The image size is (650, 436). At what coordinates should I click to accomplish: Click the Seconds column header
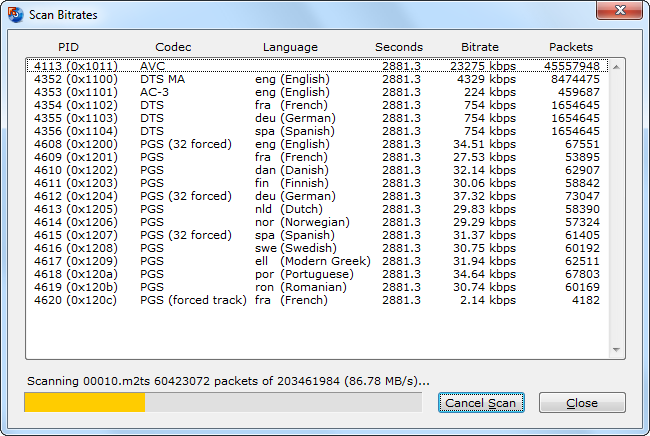(x=399, y=47)
